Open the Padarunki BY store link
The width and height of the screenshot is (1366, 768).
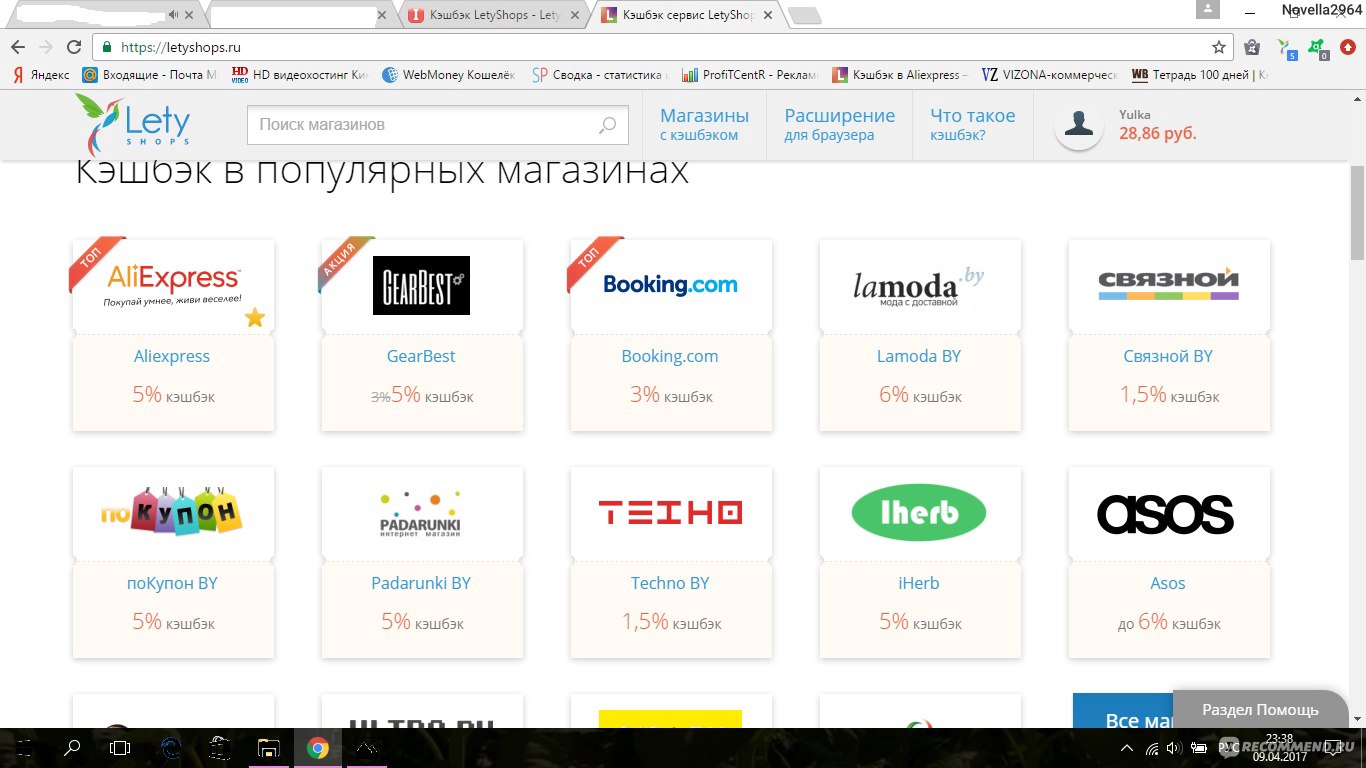coord(421,583)
